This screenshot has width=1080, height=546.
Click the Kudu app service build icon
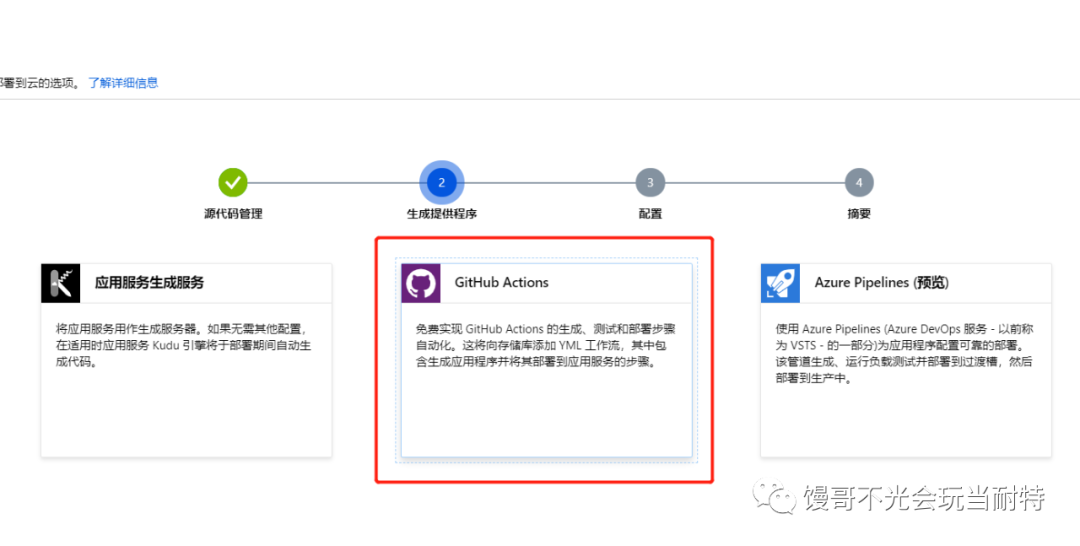pos(61,283)
